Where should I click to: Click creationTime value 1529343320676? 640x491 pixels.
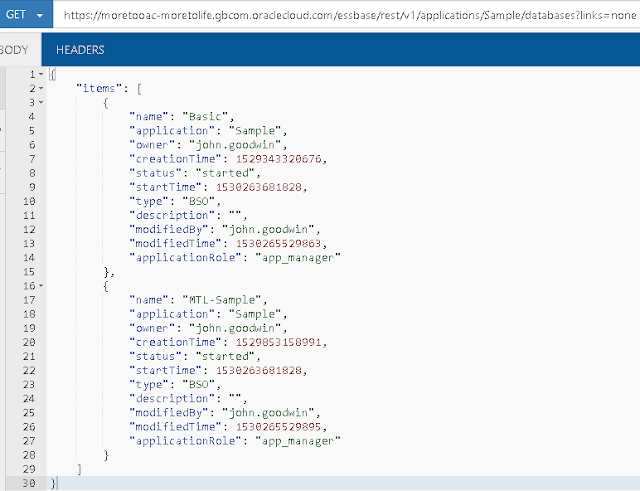click(x=279, y=159)
